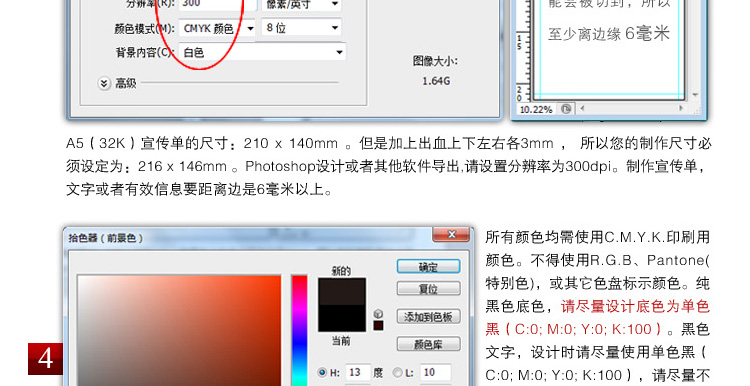Screen dimensions: 750x386
Task: Click the small web-safe color swatch
Action: click(x=378, y=326)
